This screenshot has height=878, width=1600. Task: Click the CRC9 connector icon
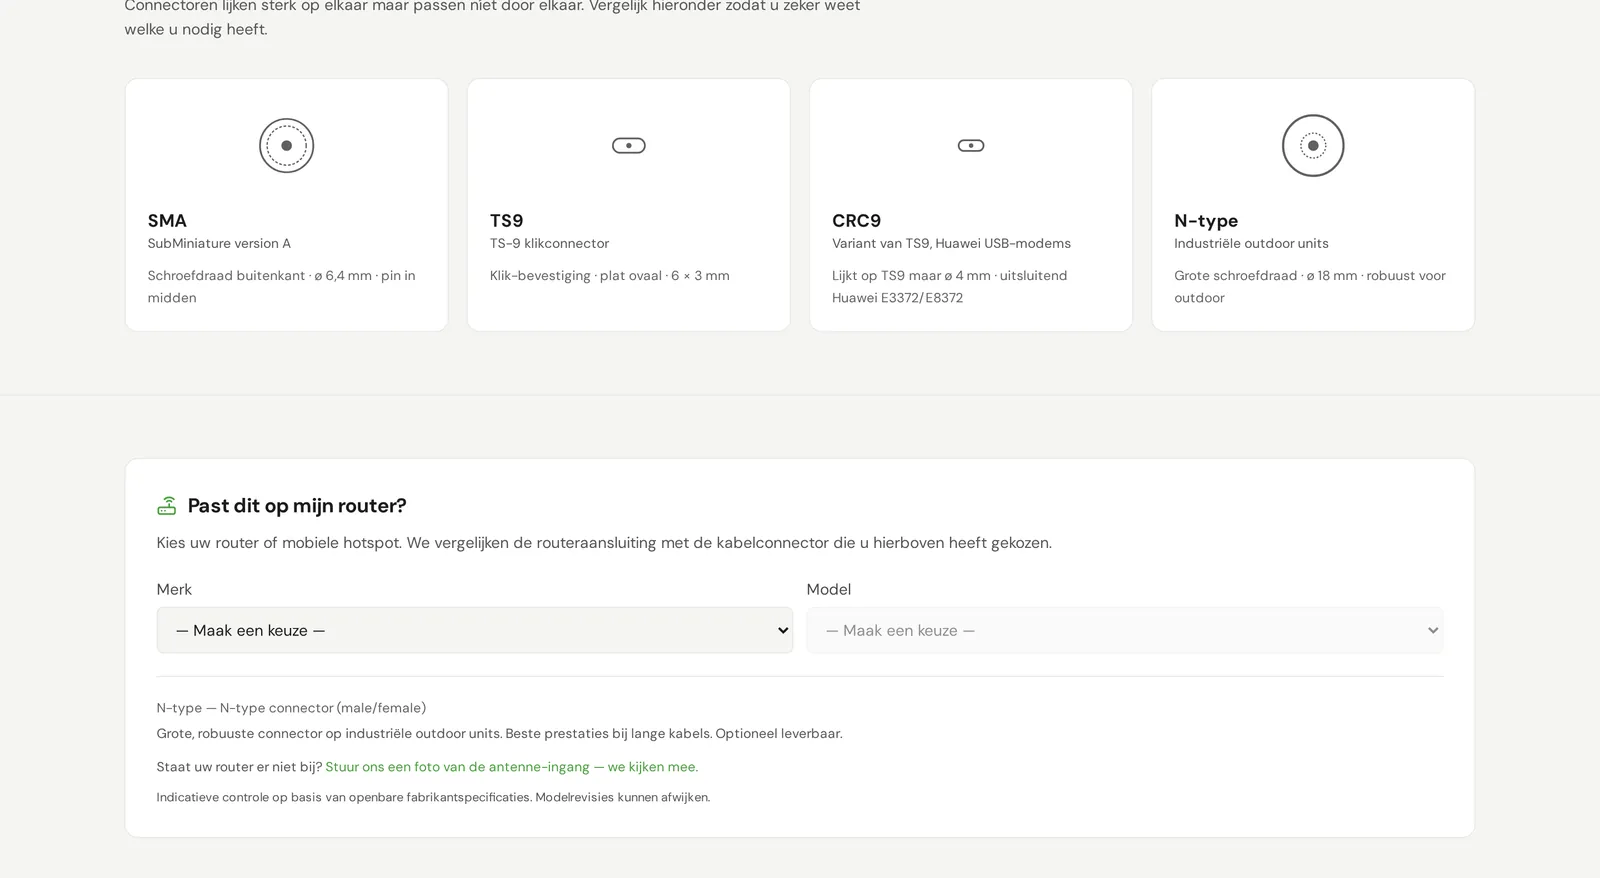click(x=971, y=146)
